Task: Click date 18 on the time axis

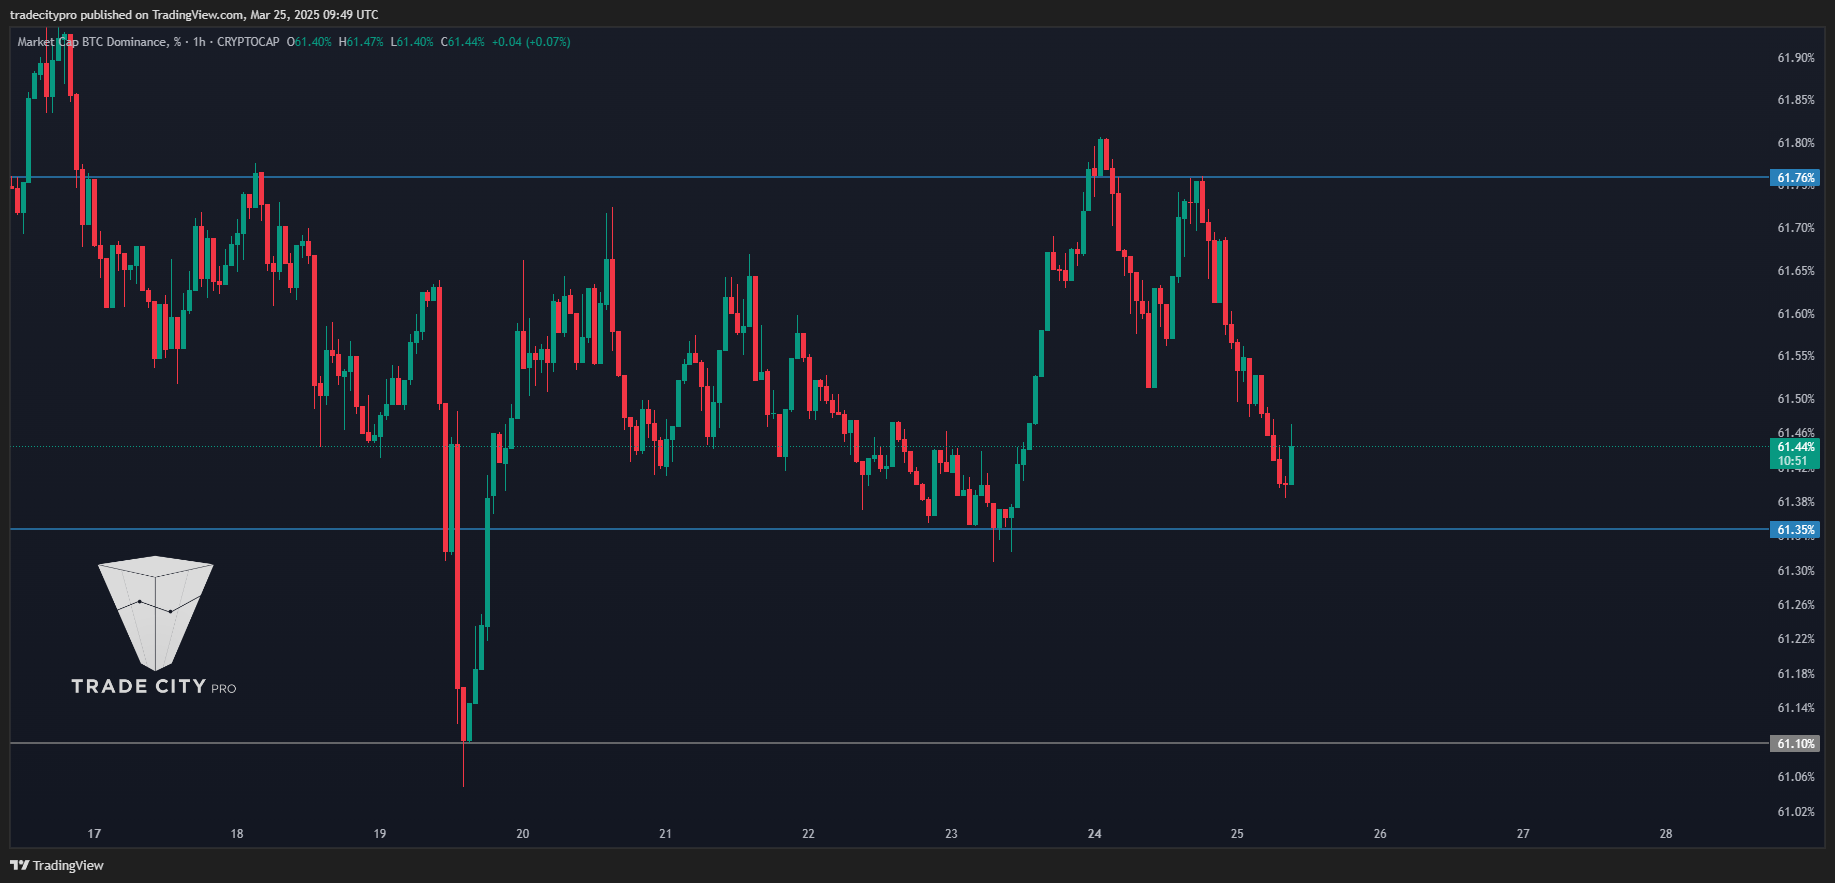Action: tap(237, 834)
